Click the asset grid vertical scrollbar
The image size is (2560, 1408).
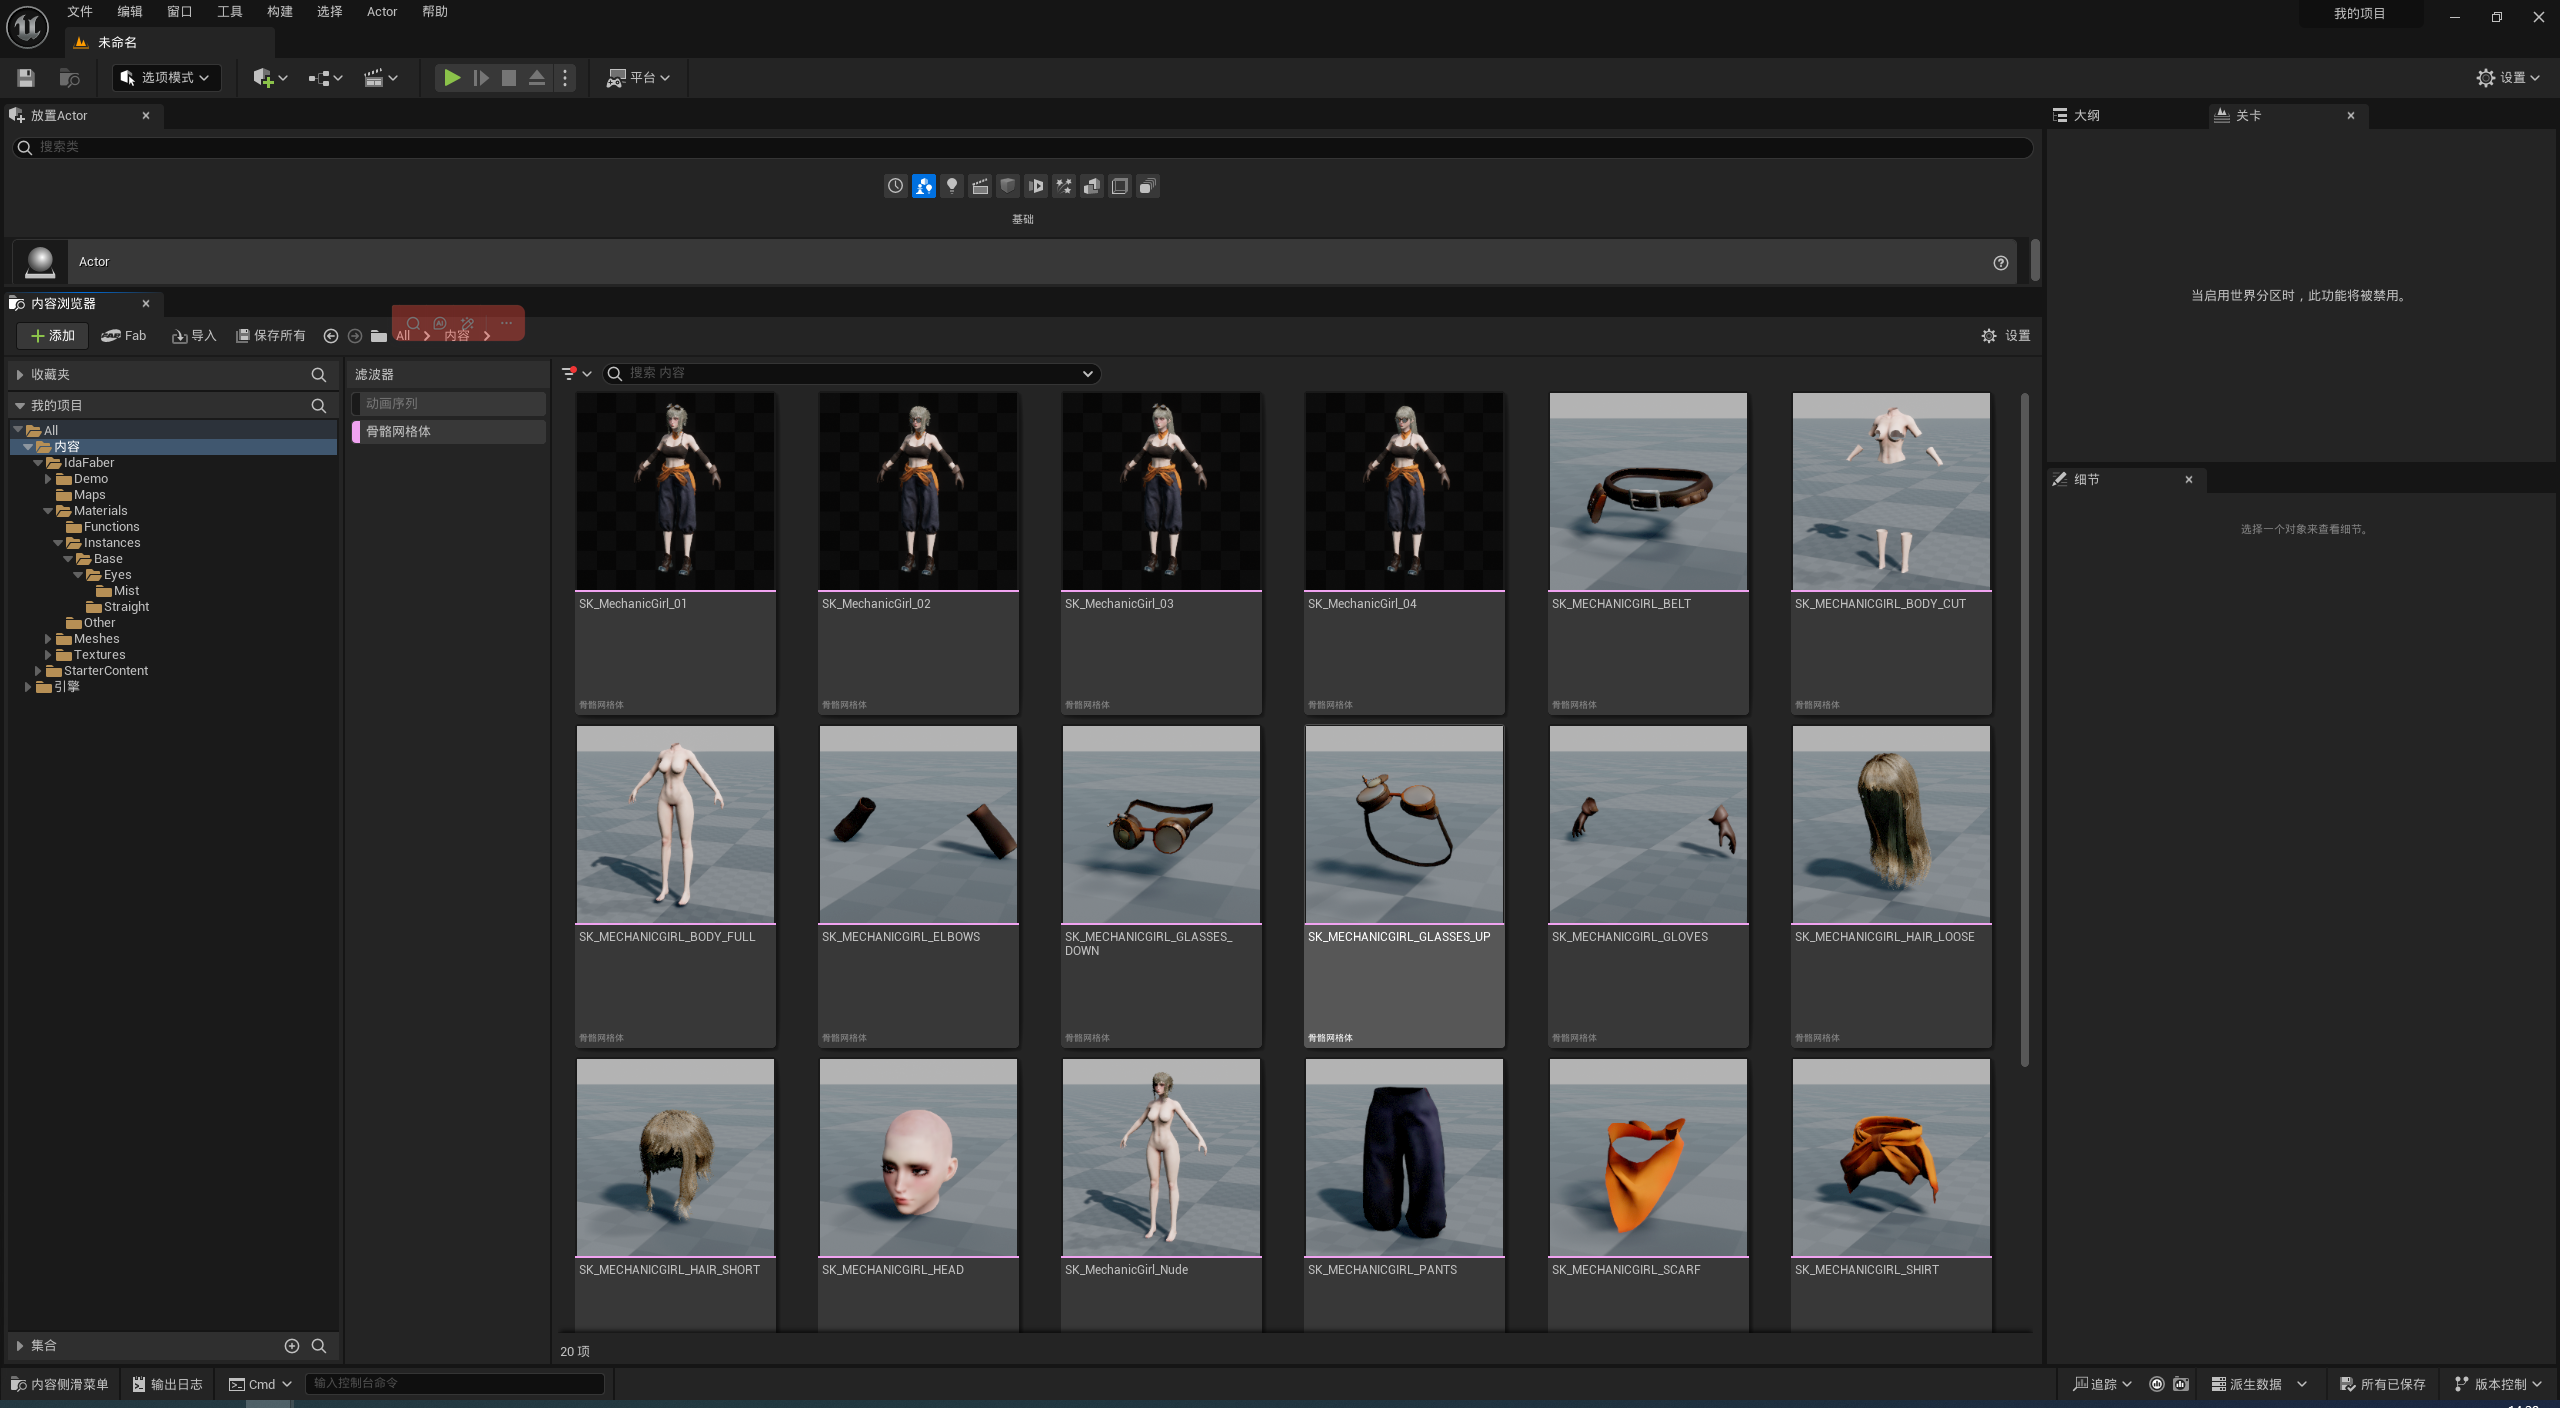click(x=2025, y=730)
